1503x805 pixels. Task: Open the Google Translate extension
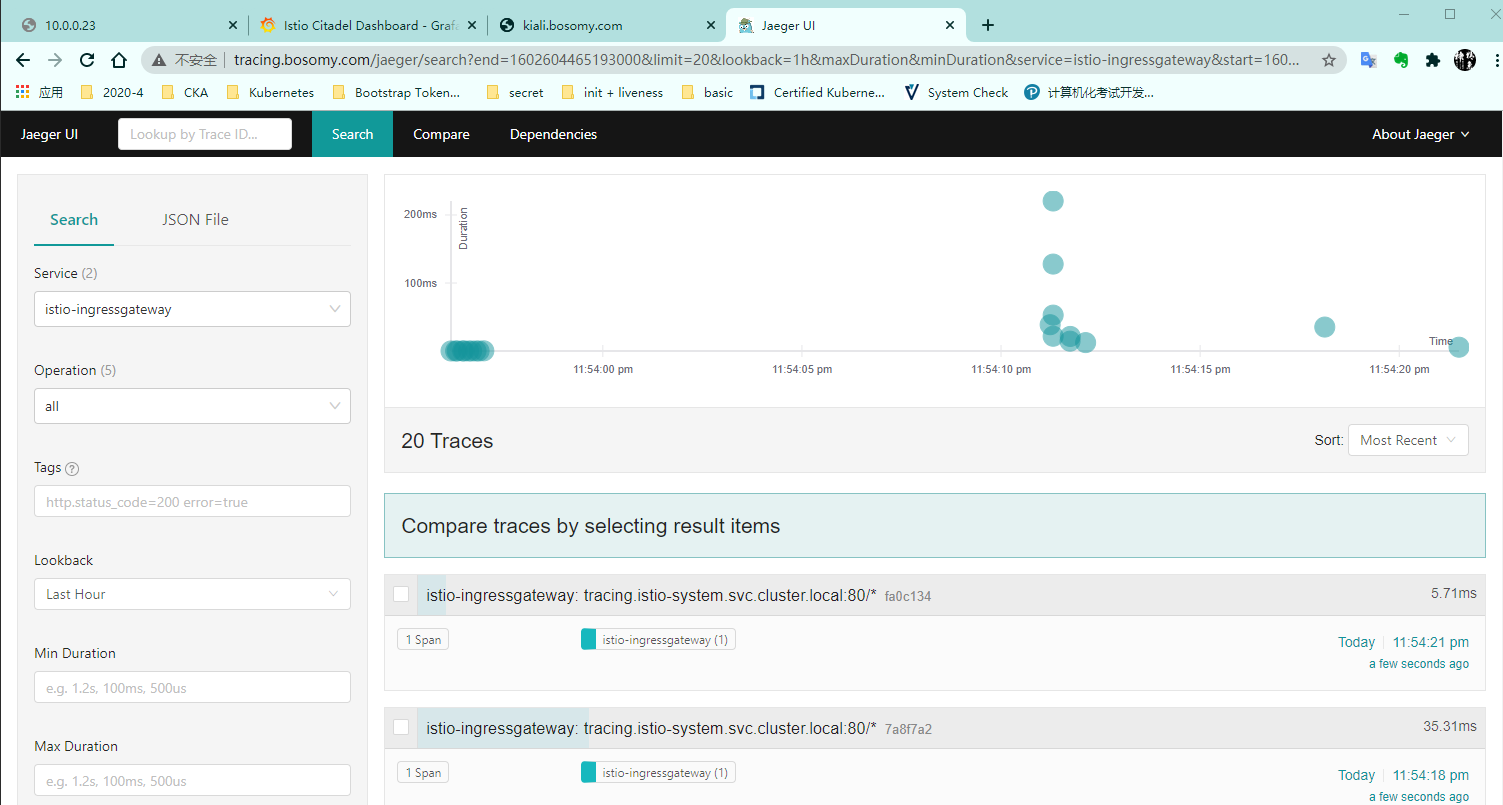pyautogui.click(x=1368, y=60)
